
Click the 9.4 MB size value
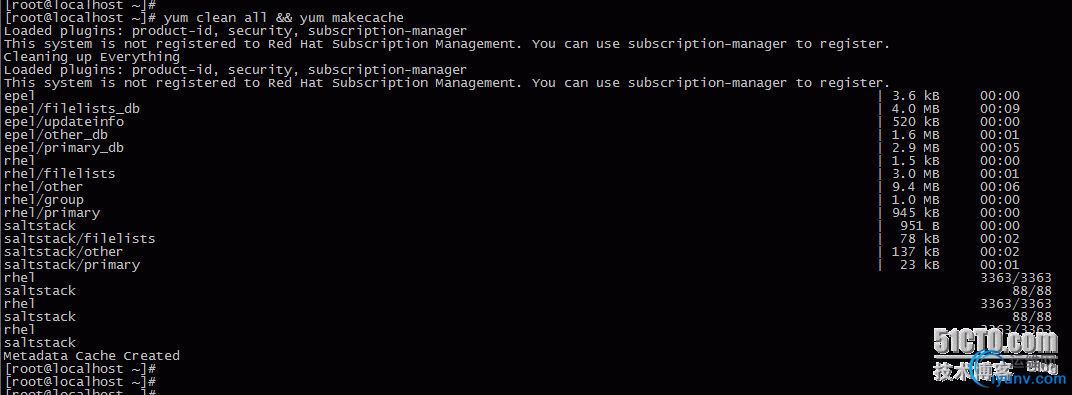(916, 187)
